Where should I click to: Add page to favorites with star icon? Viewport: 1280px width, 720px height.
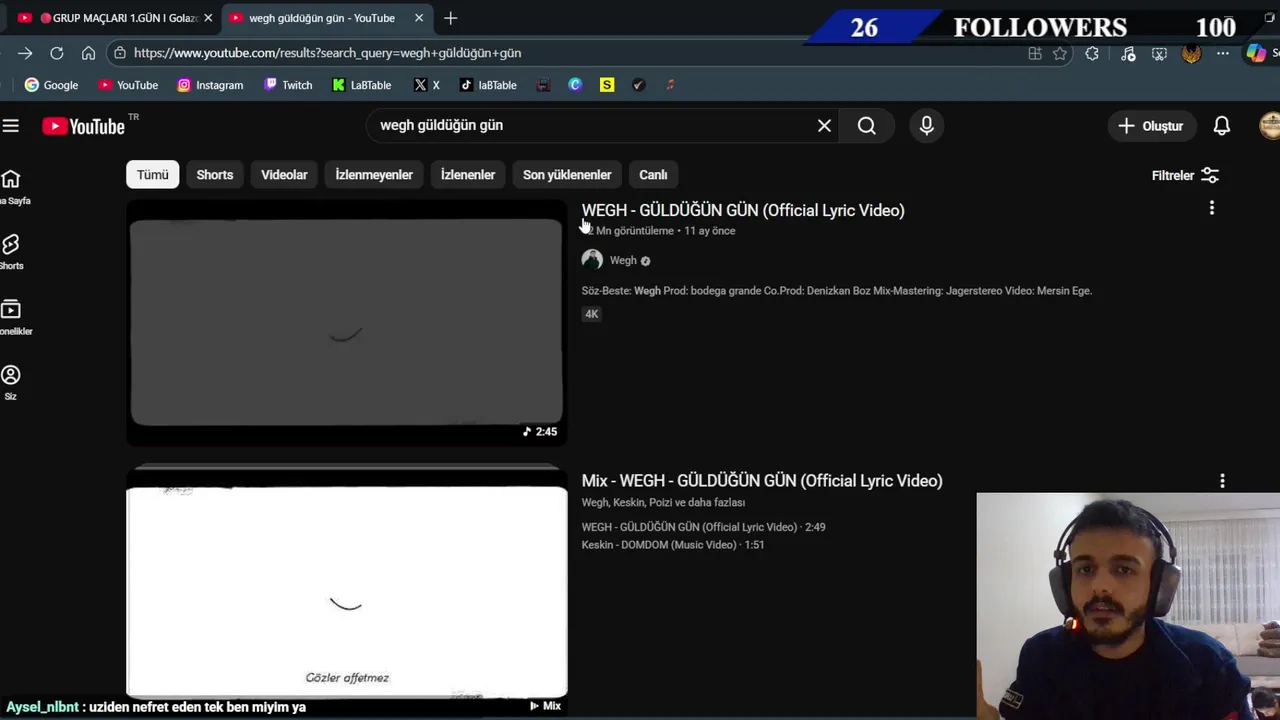1060,54
